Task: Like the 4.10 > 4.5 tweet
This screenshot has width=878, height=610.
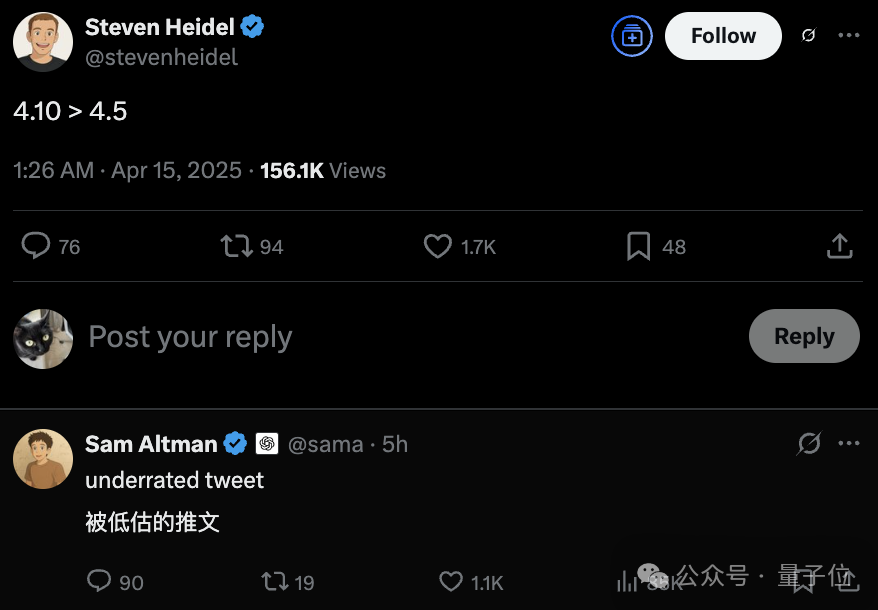Action: 438,246
